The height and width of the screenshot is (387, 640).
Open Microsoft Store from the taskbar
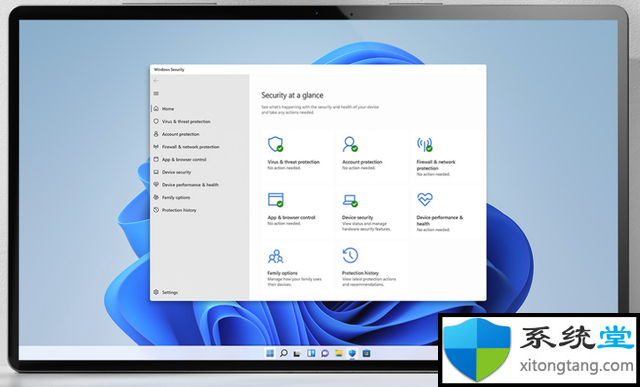coord(366,353)
